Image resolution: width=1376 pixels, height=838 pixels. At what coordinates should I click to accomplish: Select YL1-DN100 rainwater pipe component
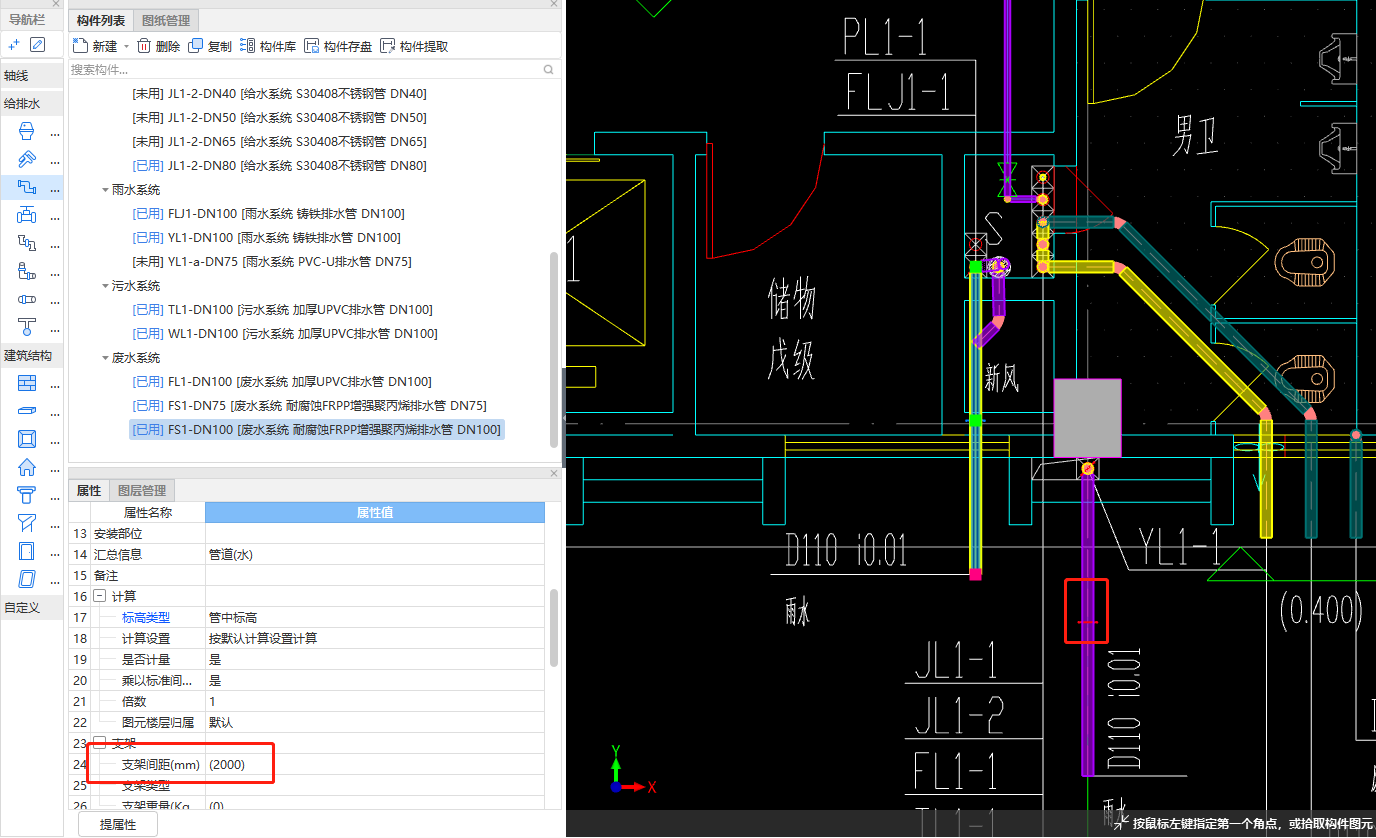coord(266,238)
